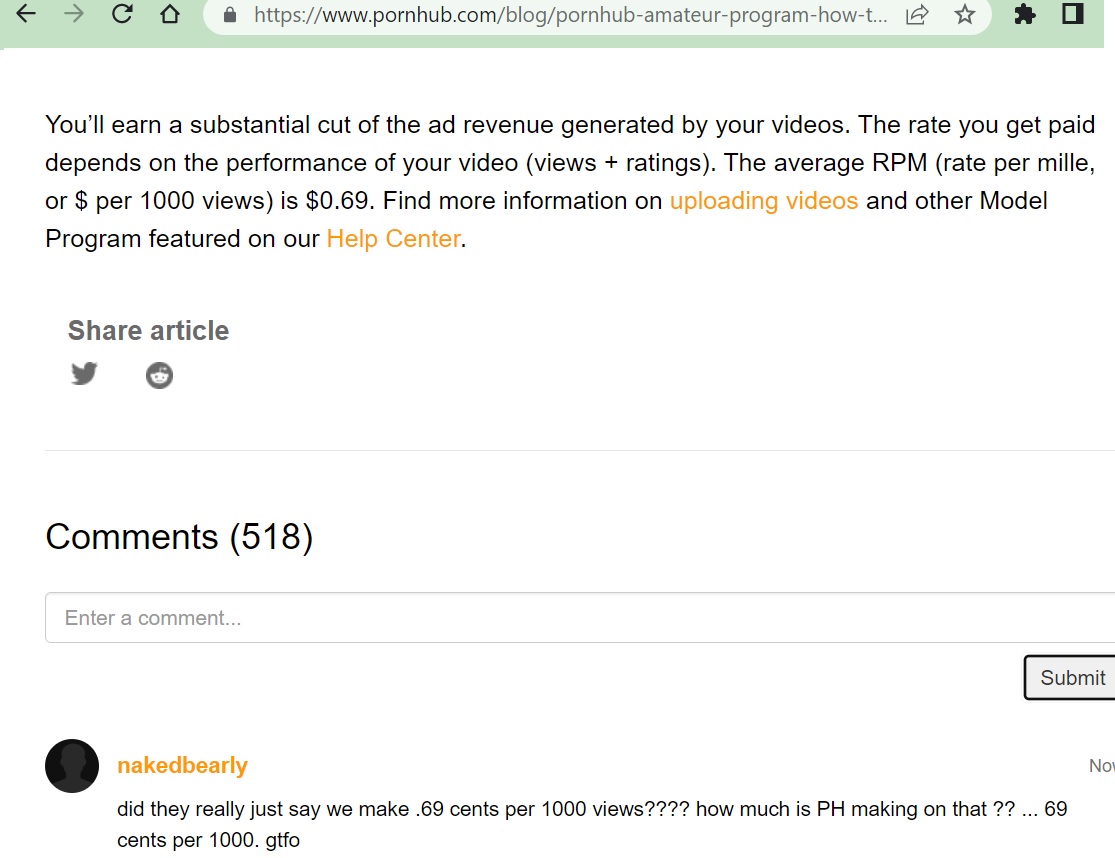Click the share page icon in address bar
This screenshot has height=858, width=1115.
tap(918, 14)
